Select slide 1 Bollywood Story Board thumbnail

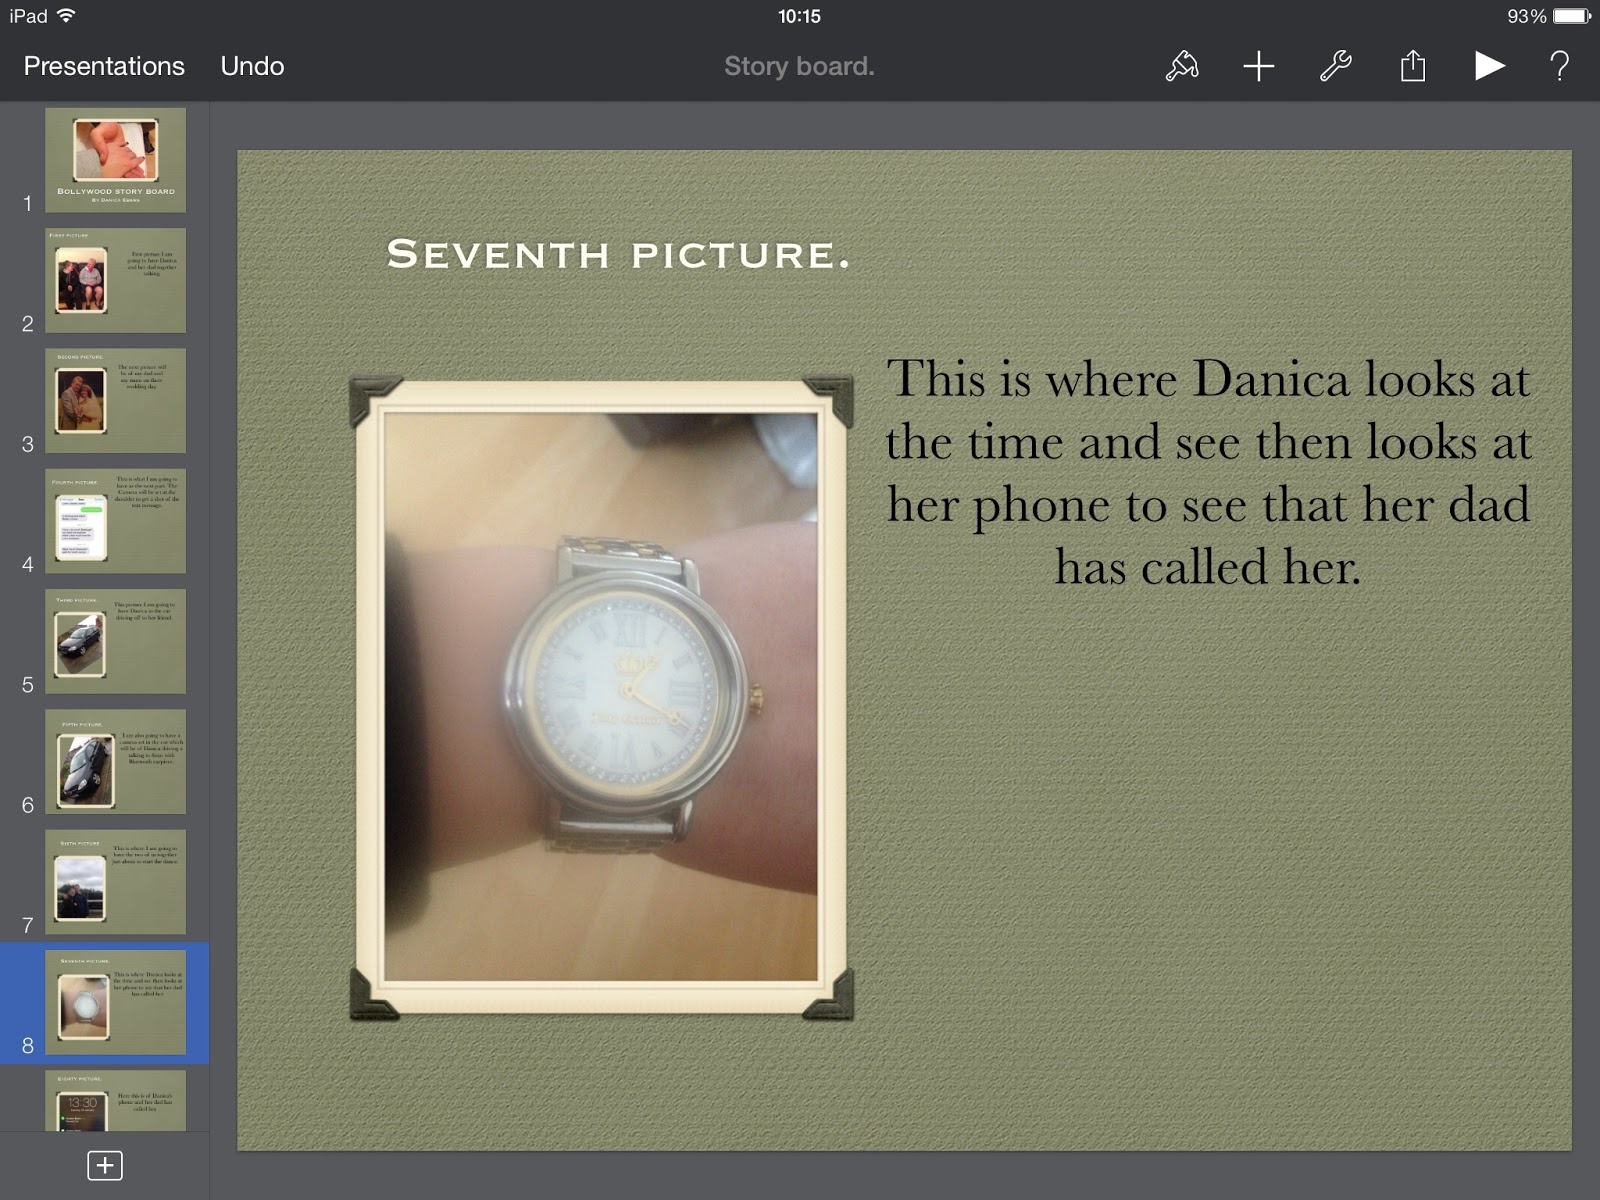(x=115, y=160)
